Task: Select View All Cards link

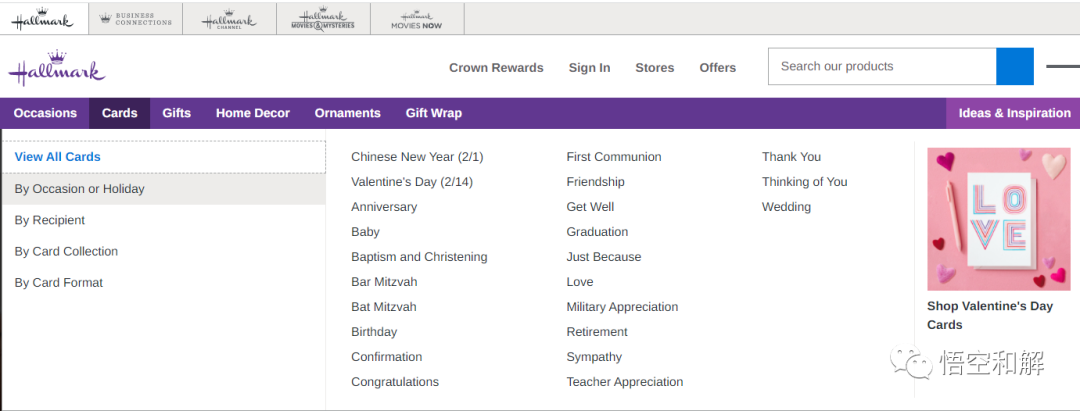Action: pyautogui.click(x=57, y=157)
